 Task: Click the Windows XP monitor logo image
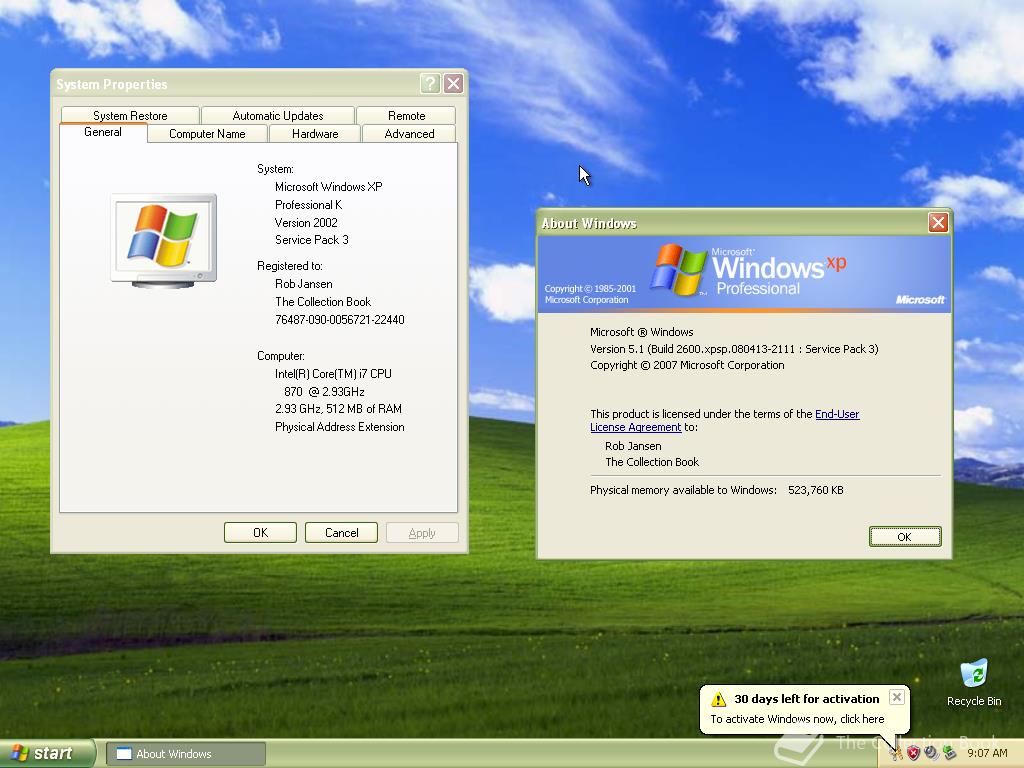pyautogui.click(x=163, y=240)
